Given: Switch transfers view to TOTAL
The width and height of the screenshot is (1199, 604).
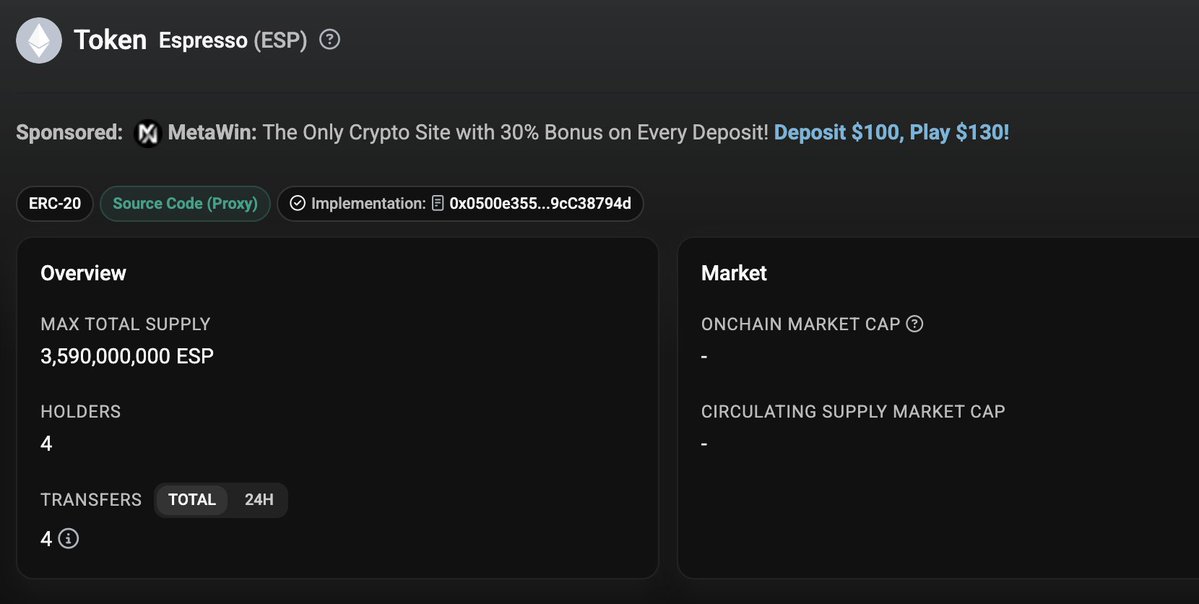Looking at the screenshot, I should pyautogui.click(x=192, y=500).
